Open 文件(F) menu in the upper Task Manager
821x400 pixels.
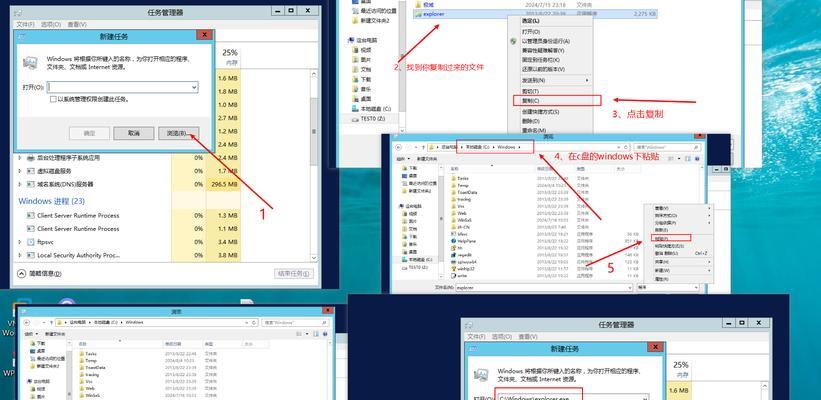tap(25, 24)
